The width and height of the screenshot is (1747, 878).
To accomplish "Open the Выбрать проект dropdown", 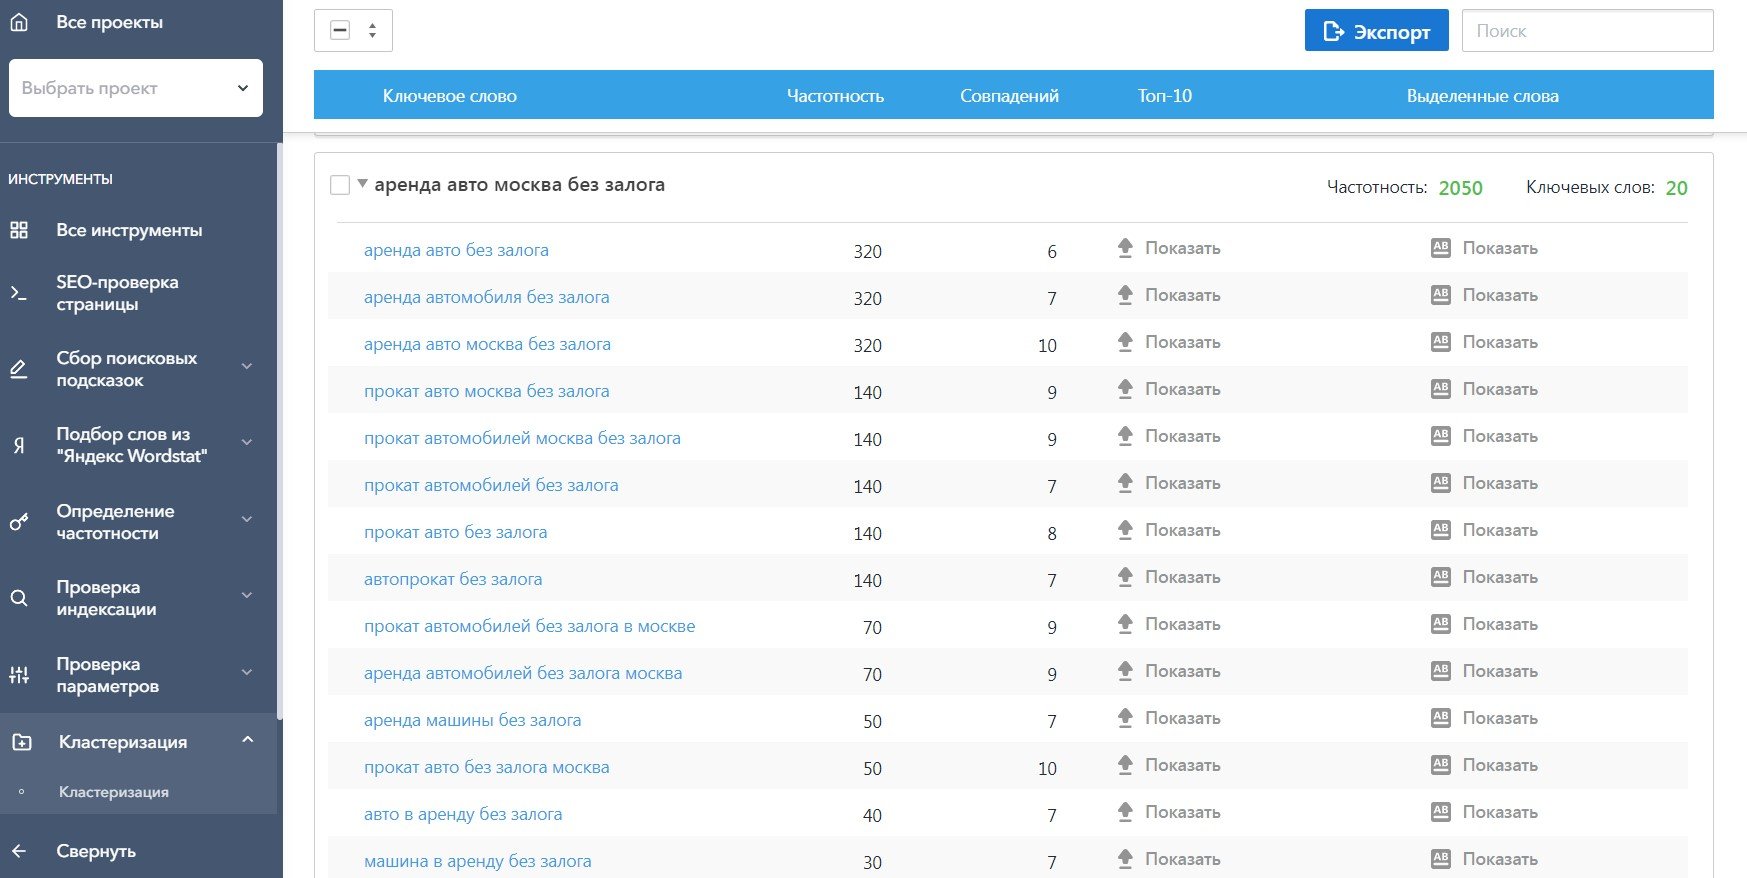I will coord(136,88).
